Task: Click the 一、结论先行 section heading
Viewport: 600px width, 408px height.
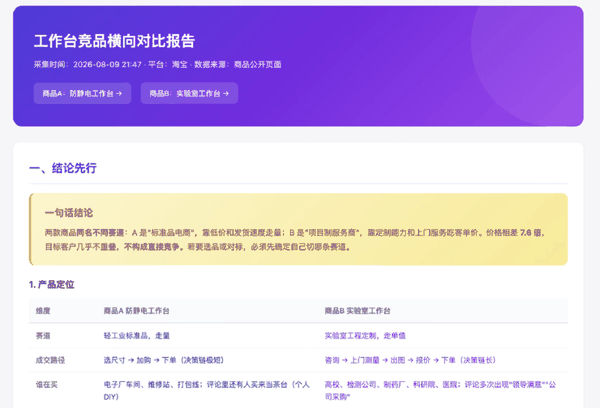Action: 63,168
